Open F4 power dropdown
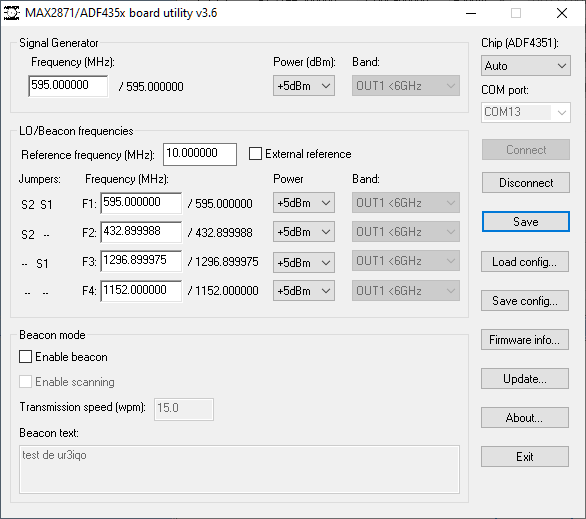This screenshot has height=519, width=586. [x=303, y=291]
